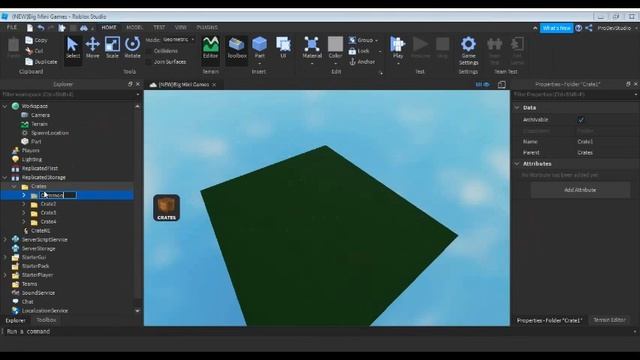Select the Terrain item in Explorer
The width and height of the screenshot is (640, 360).
pos(39,124)
